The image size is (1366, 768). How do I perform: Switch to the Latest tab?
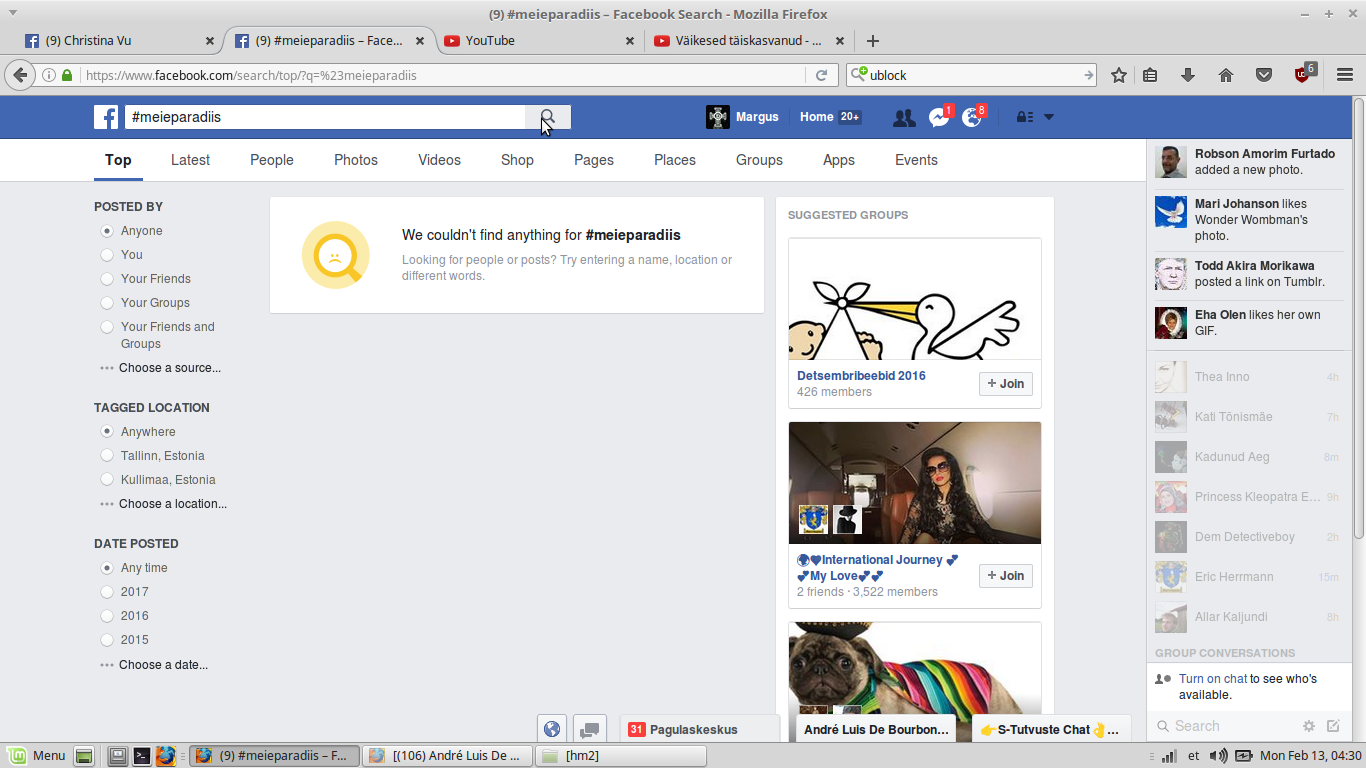coord(190,160)
